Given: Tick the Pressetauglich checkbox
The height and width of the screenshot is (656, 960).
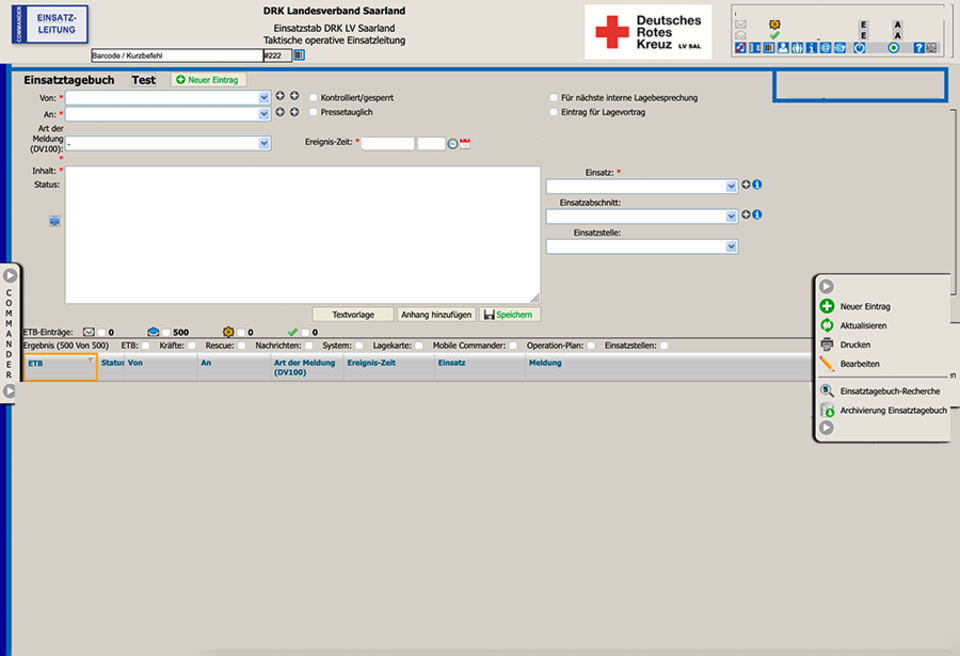Looking at the screenshot, I should click(x=314, y=112).
